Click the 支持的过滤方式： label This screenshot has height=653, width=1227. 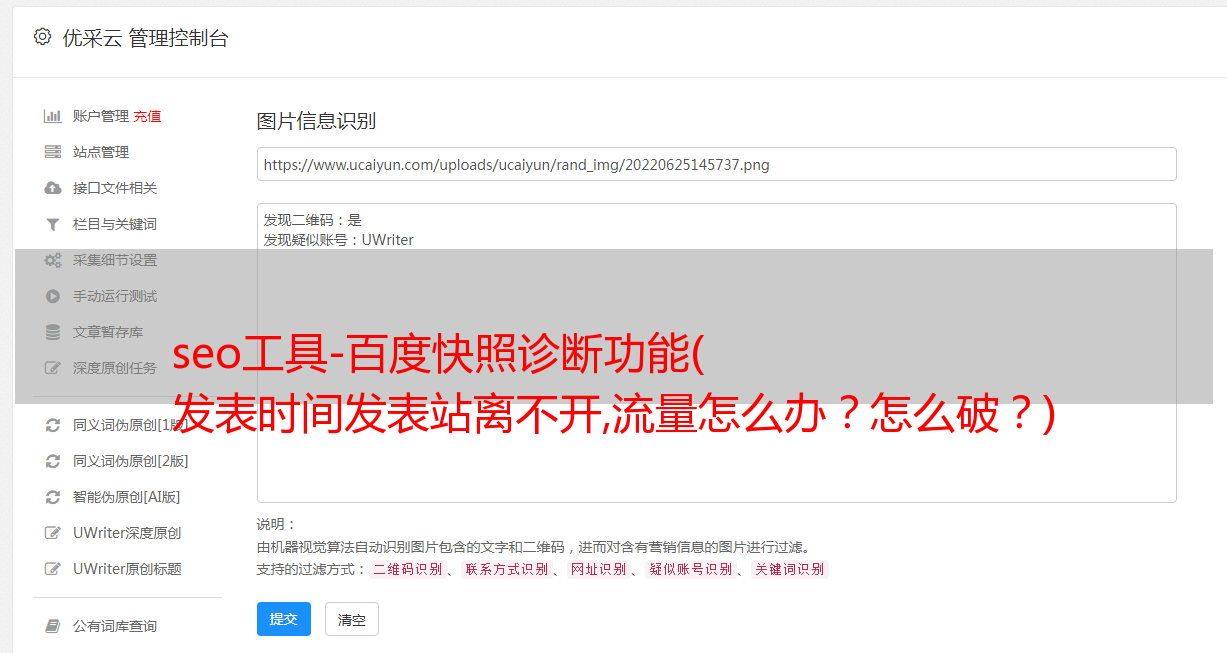click(x=311, y=569)
